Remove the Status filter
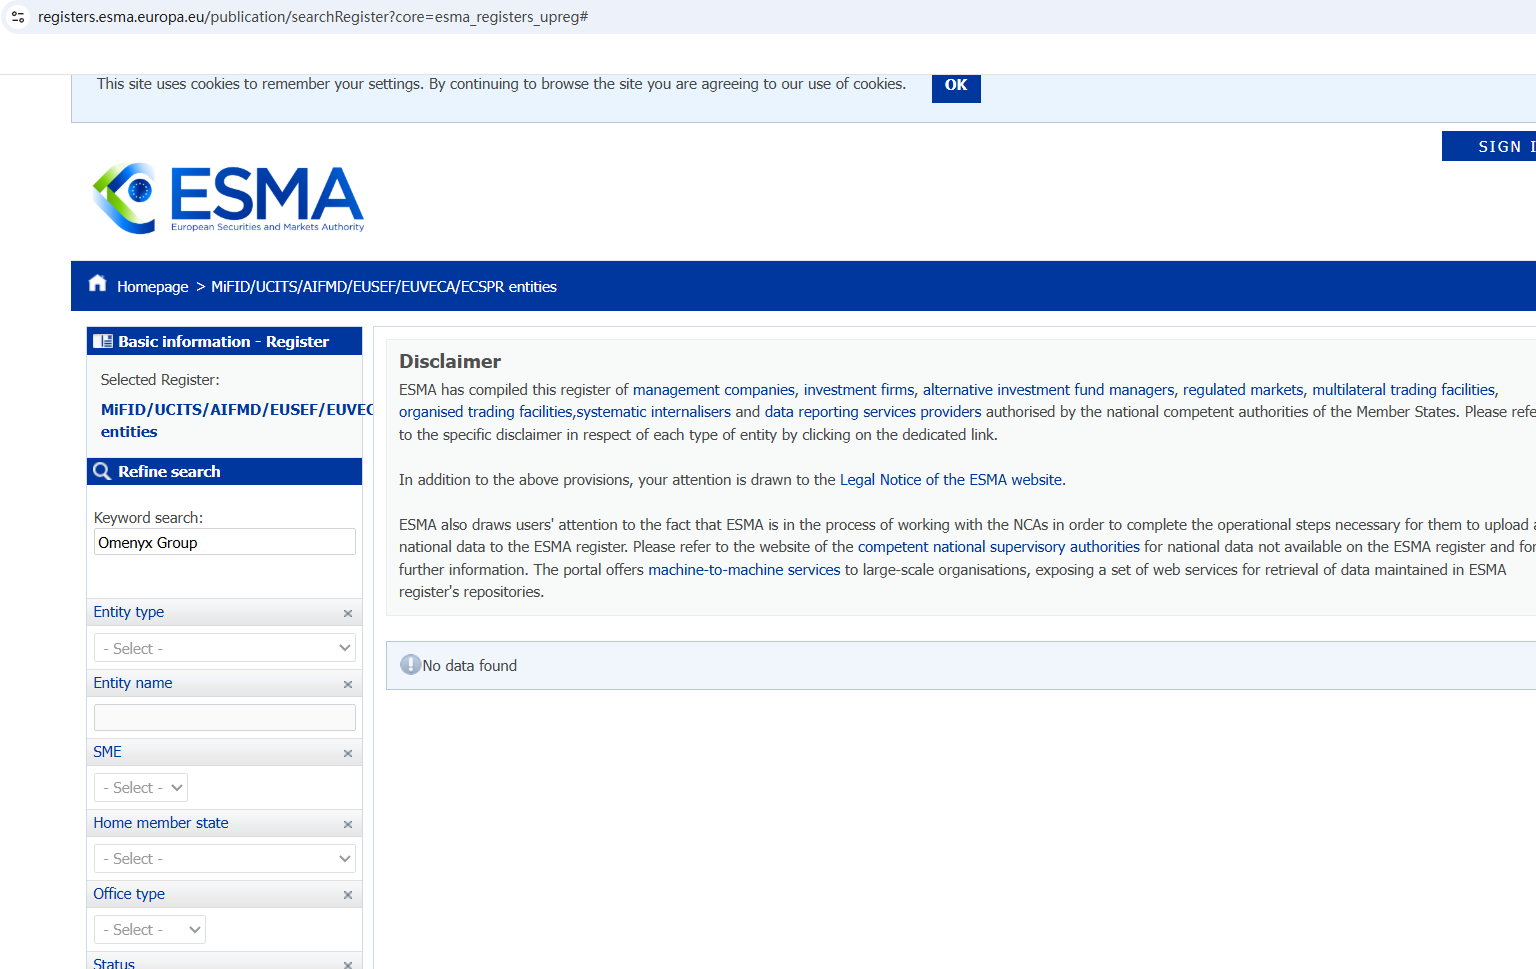The width and height of the screenshot is (1536, 969). (x=348, y=964)
